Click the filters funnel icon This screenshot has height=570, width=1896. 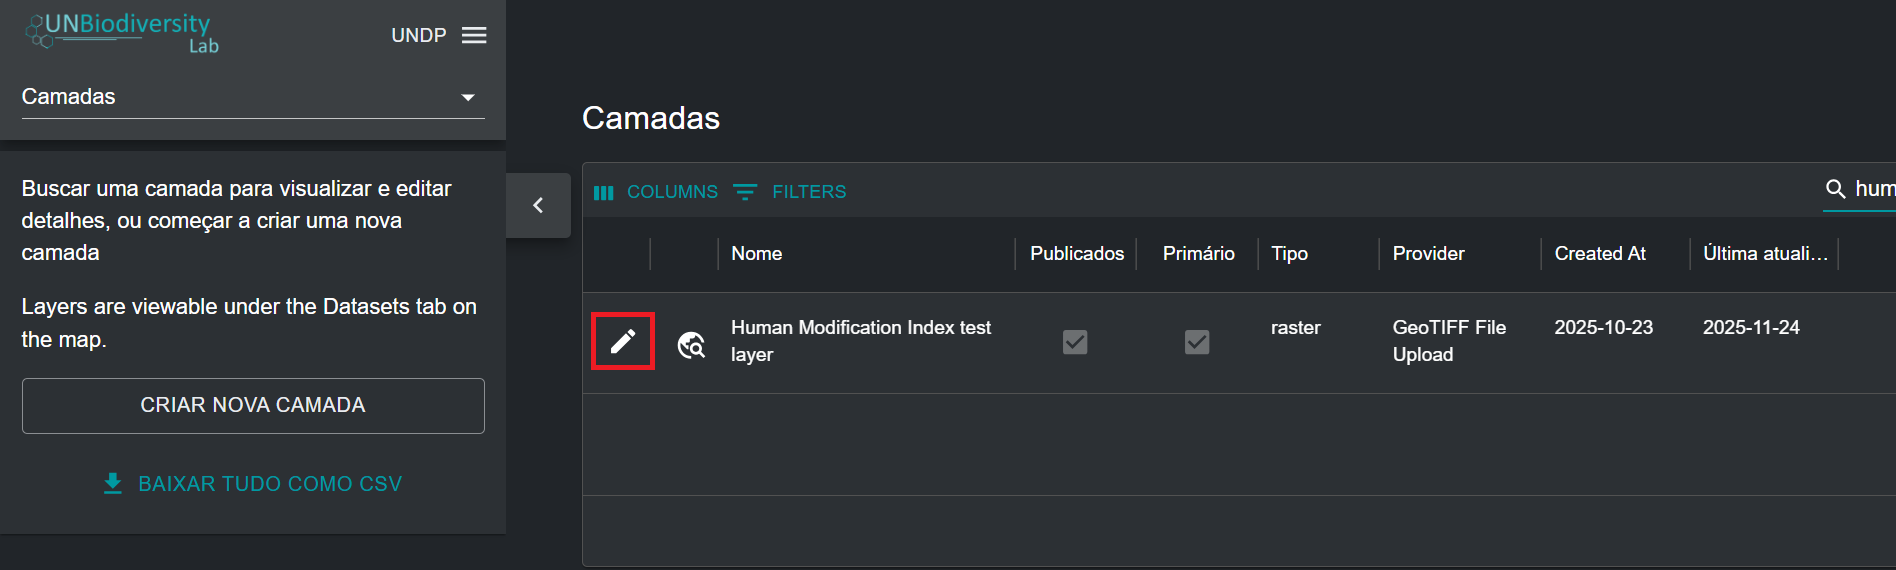(745, 192)
